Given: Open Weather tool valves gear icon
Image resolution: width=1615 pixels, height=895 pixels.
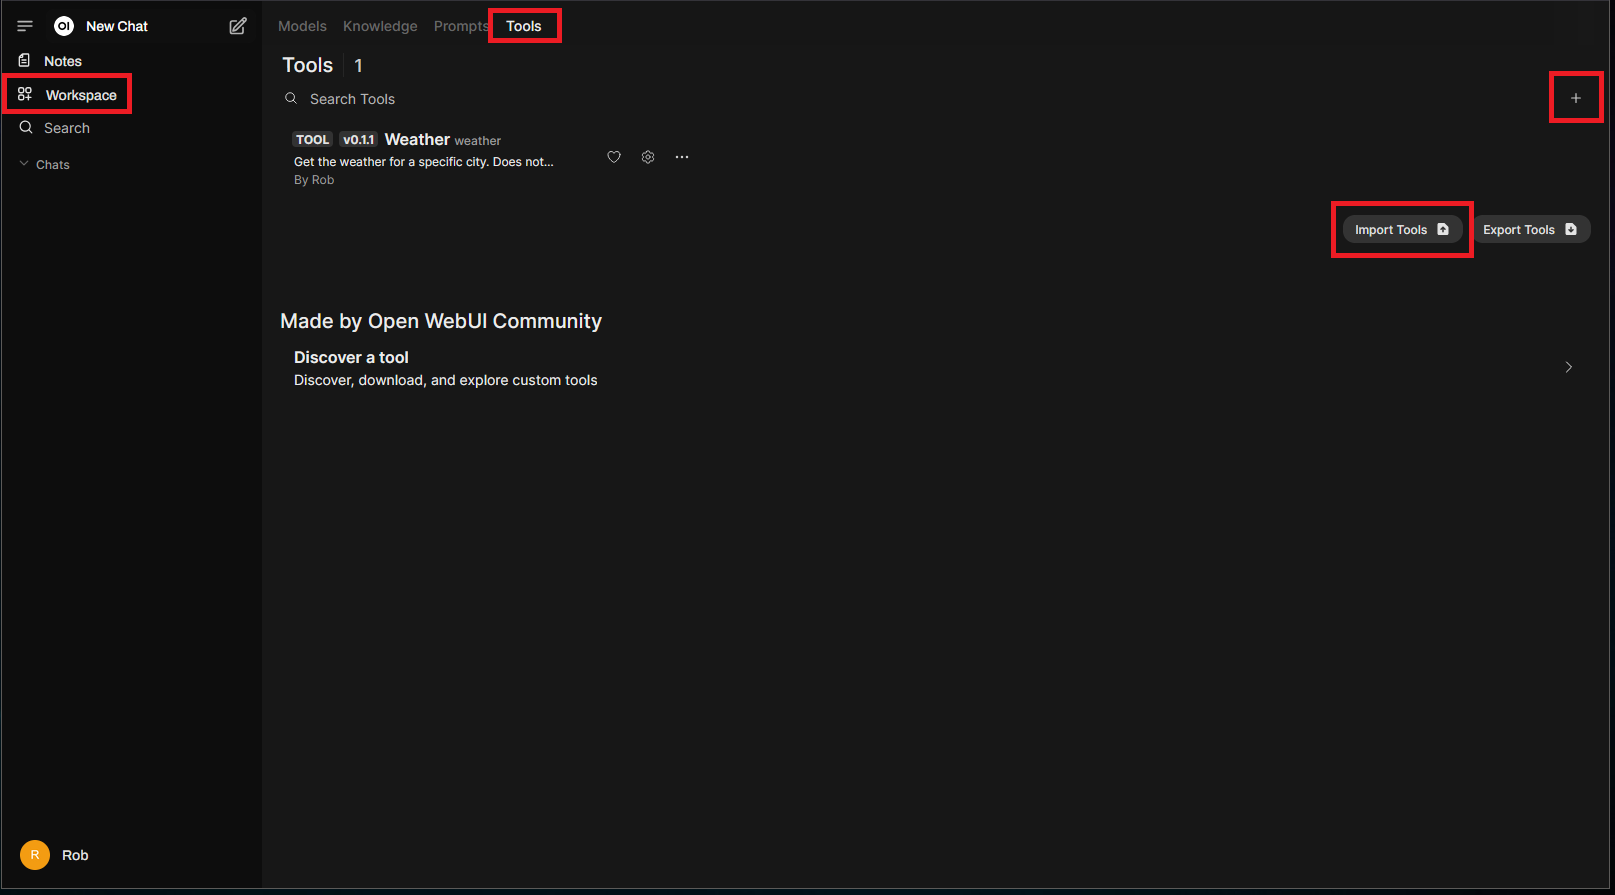Looking at the screenshot, I should tap(648, 157).
